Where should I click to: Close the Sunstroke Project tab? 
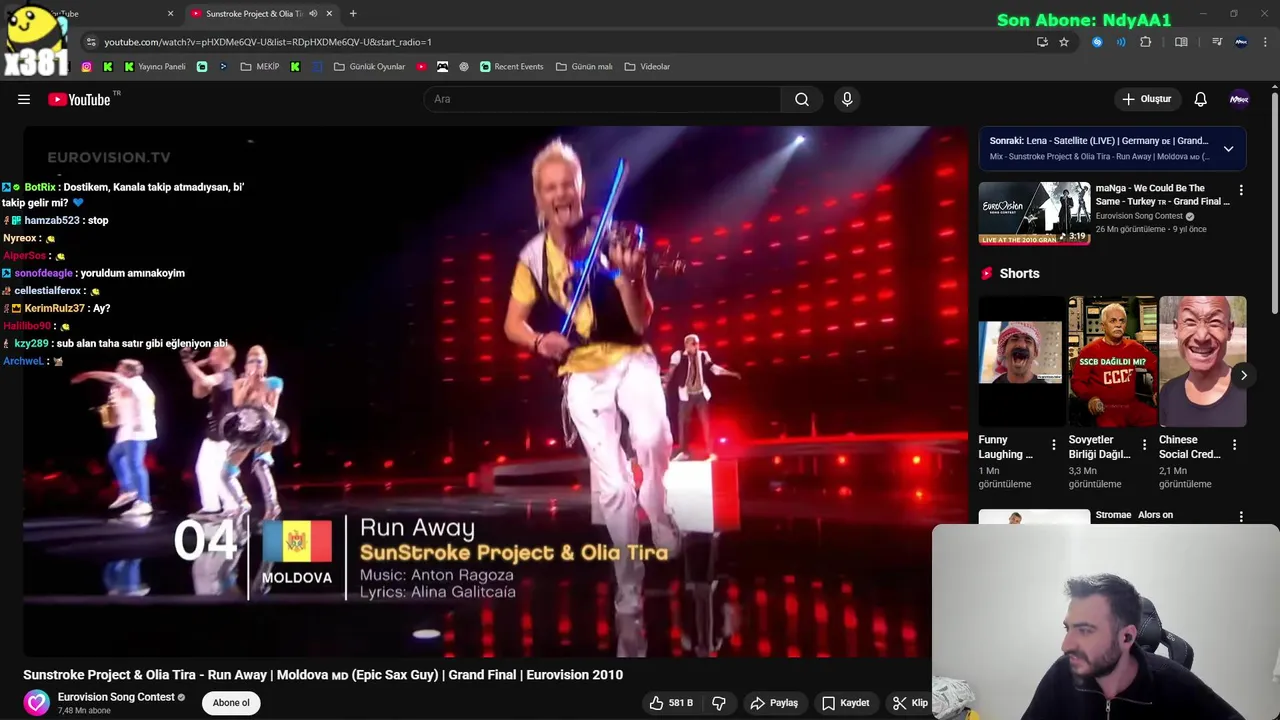click(x=329, y=14)
